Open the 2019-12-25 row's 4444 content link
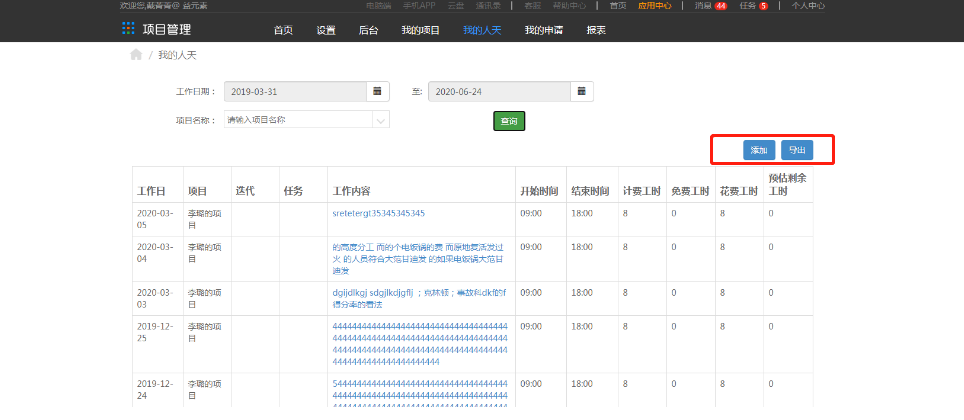964x420 pixels. [x=420, y=343]
